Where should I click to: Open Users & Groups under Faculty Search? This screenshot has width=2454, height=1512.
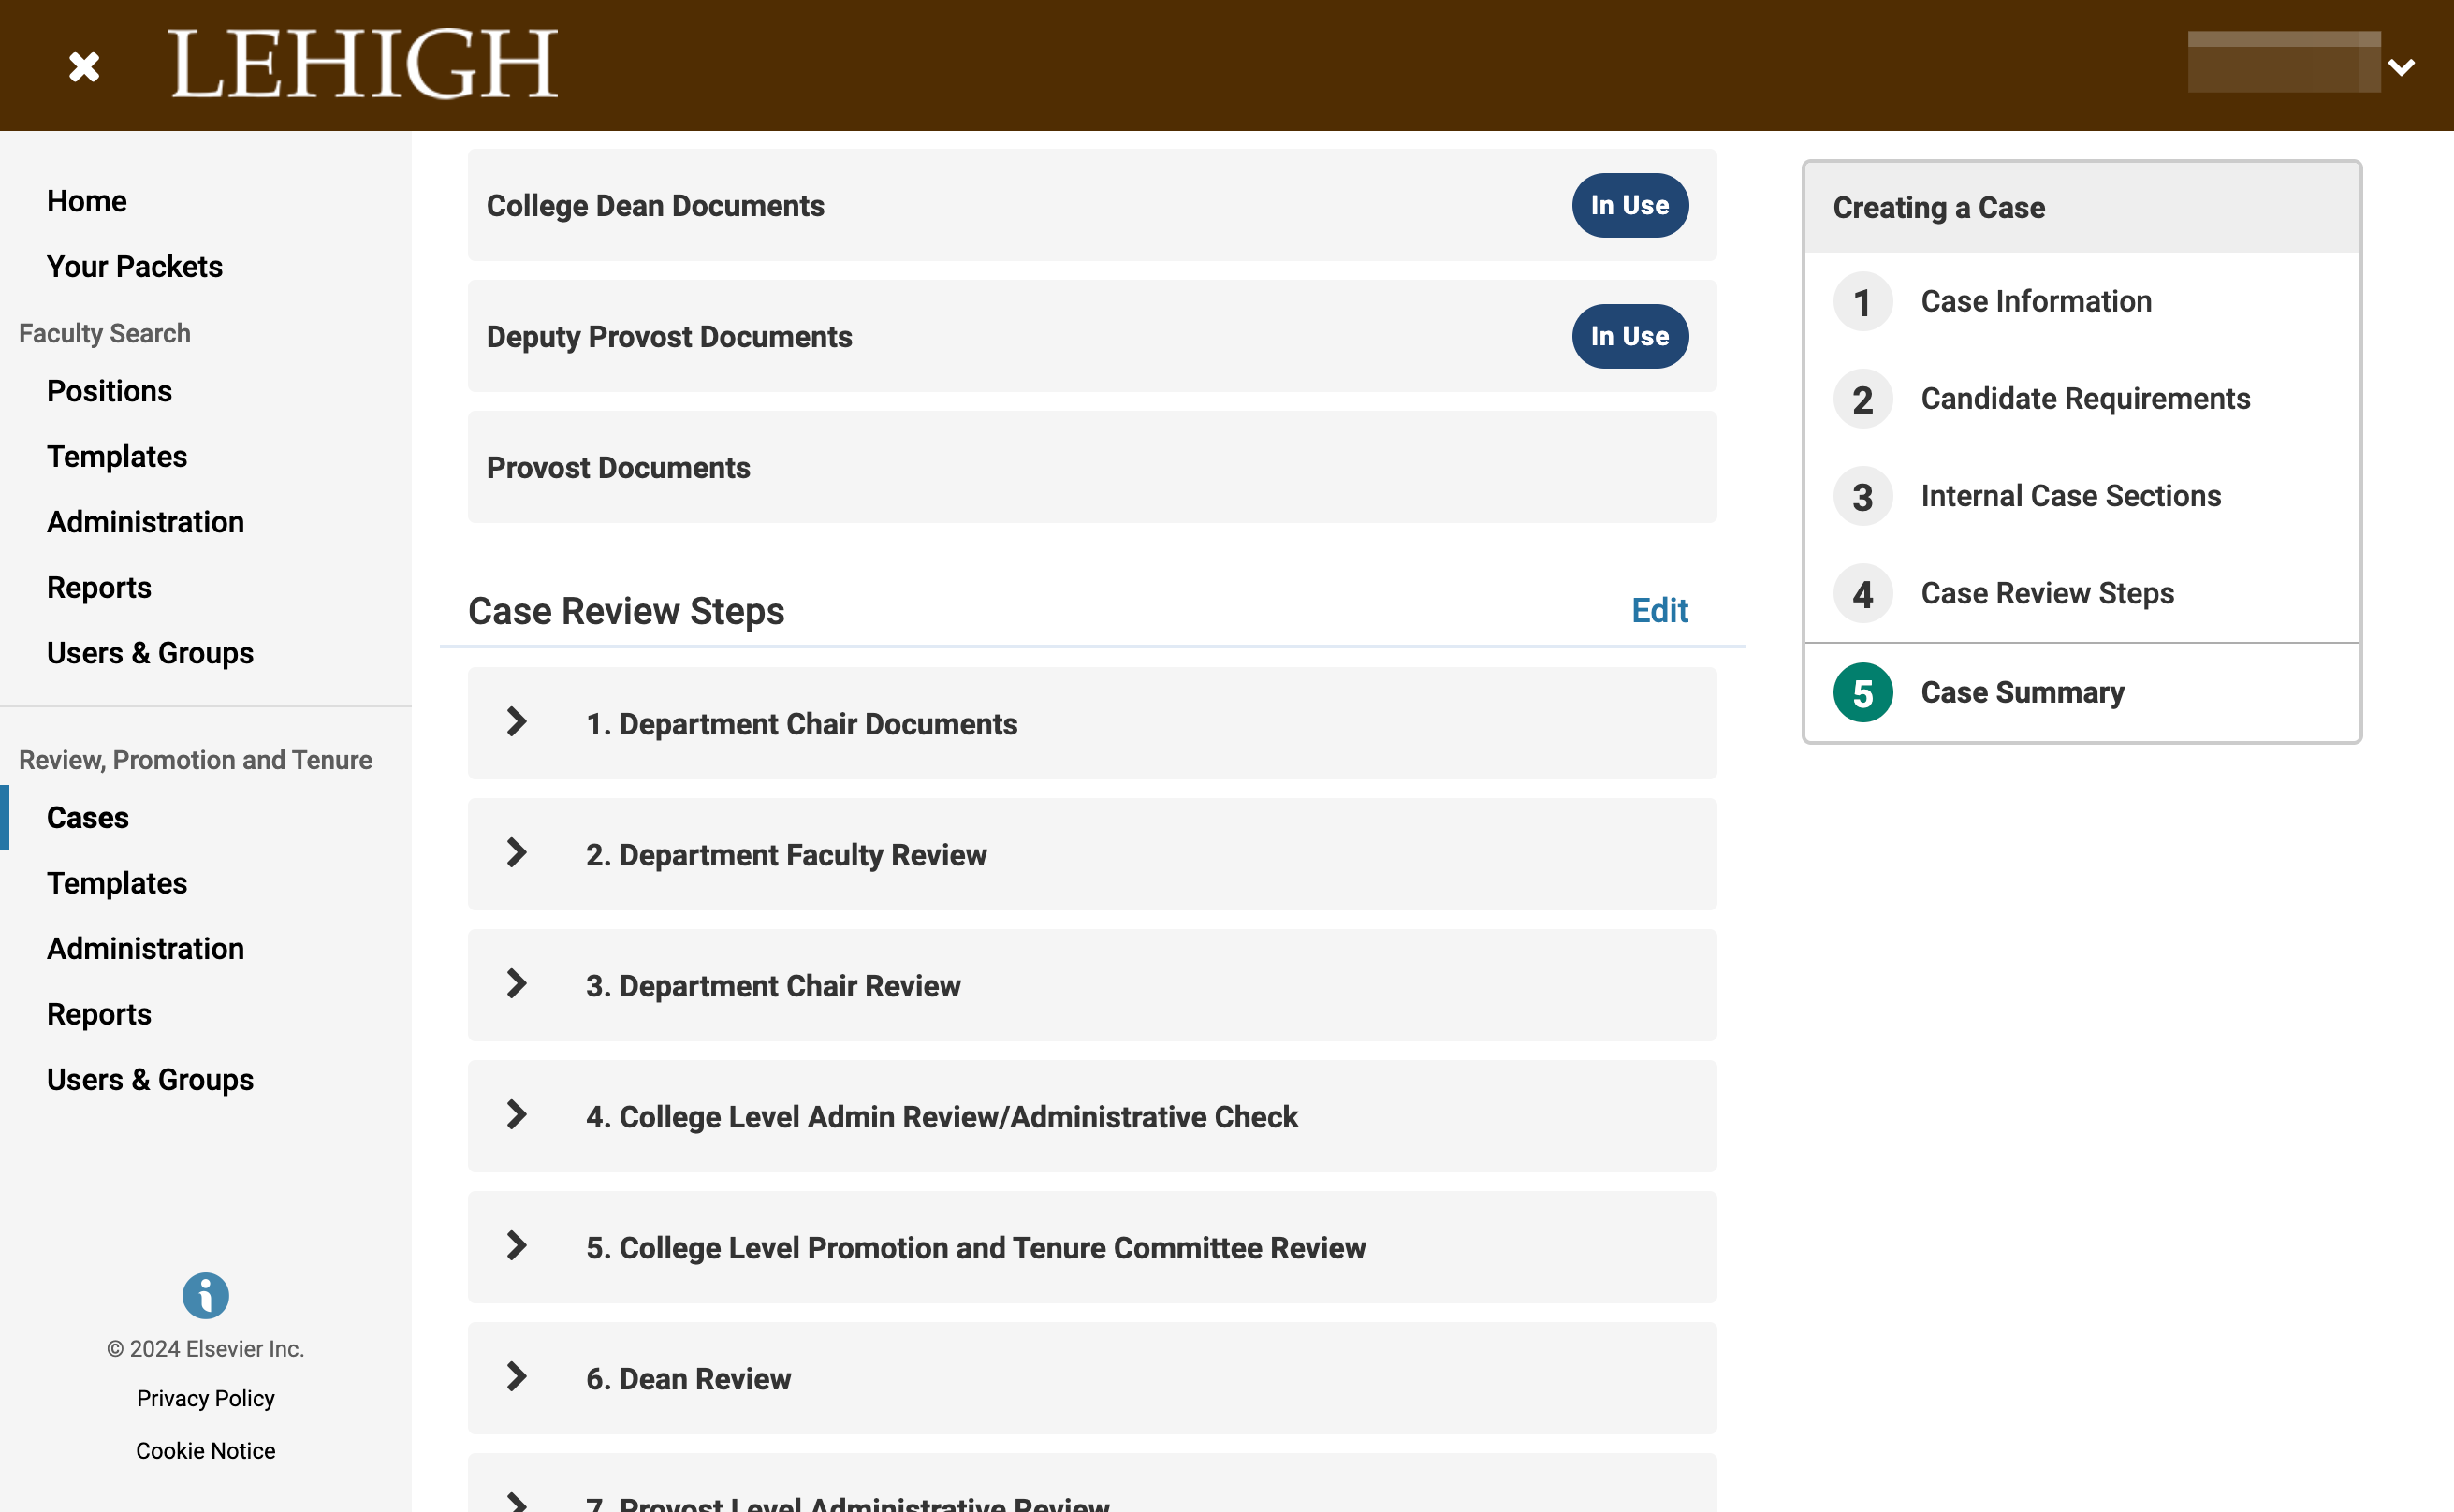click(150, 653)
